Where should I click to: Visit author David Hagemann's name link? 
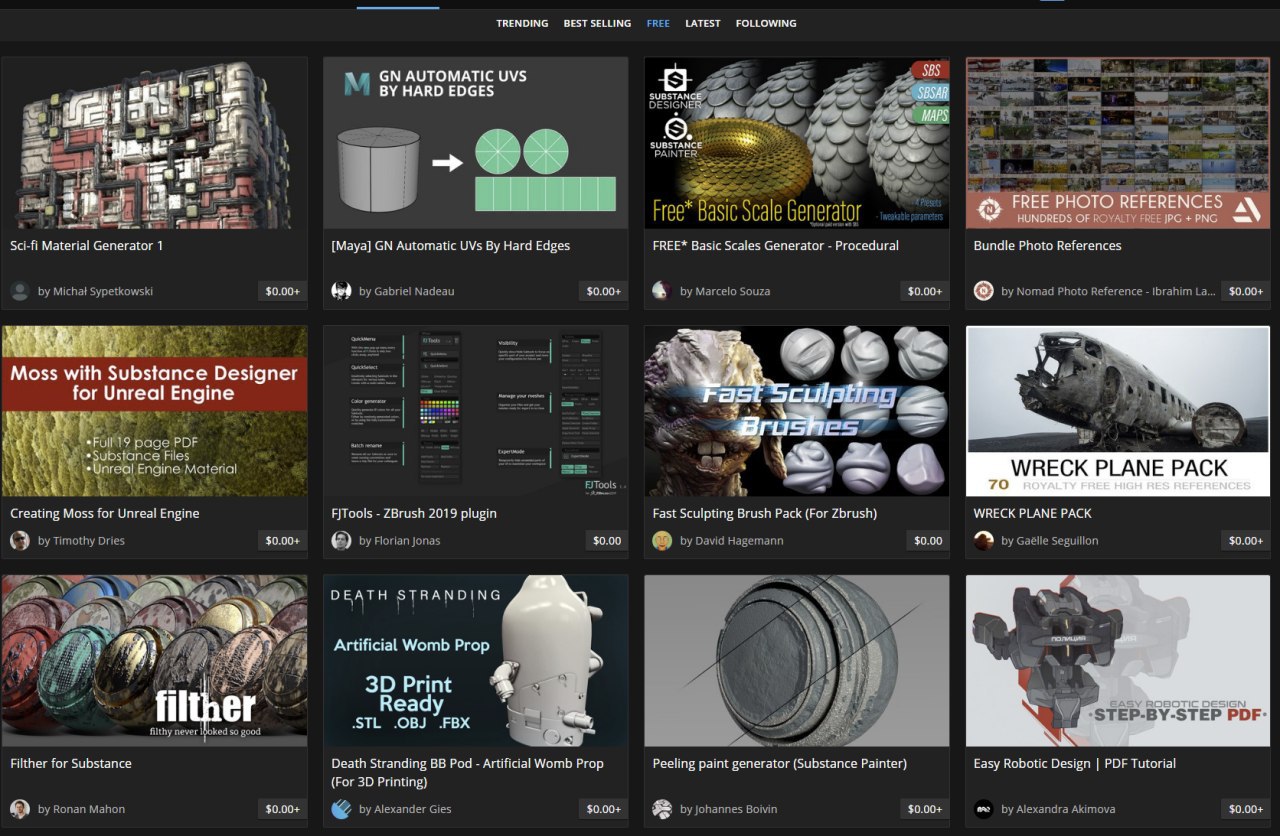pyautogui.click(x=739, y=540)
